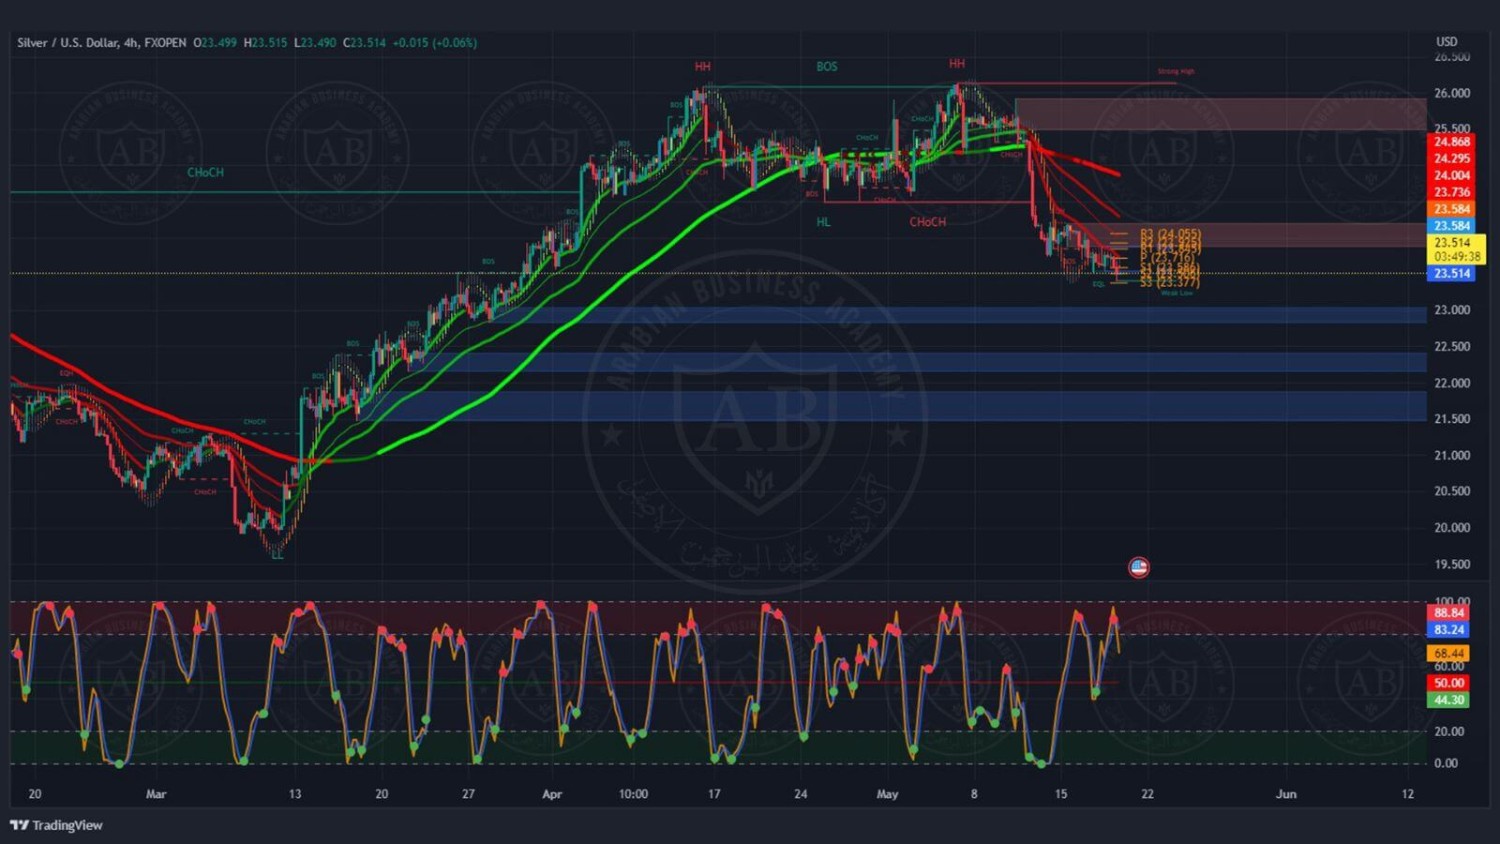This screenshot has height=844, width=1500.
Task: Select the red 24.295 price tag
Action: pos(1451,159)
